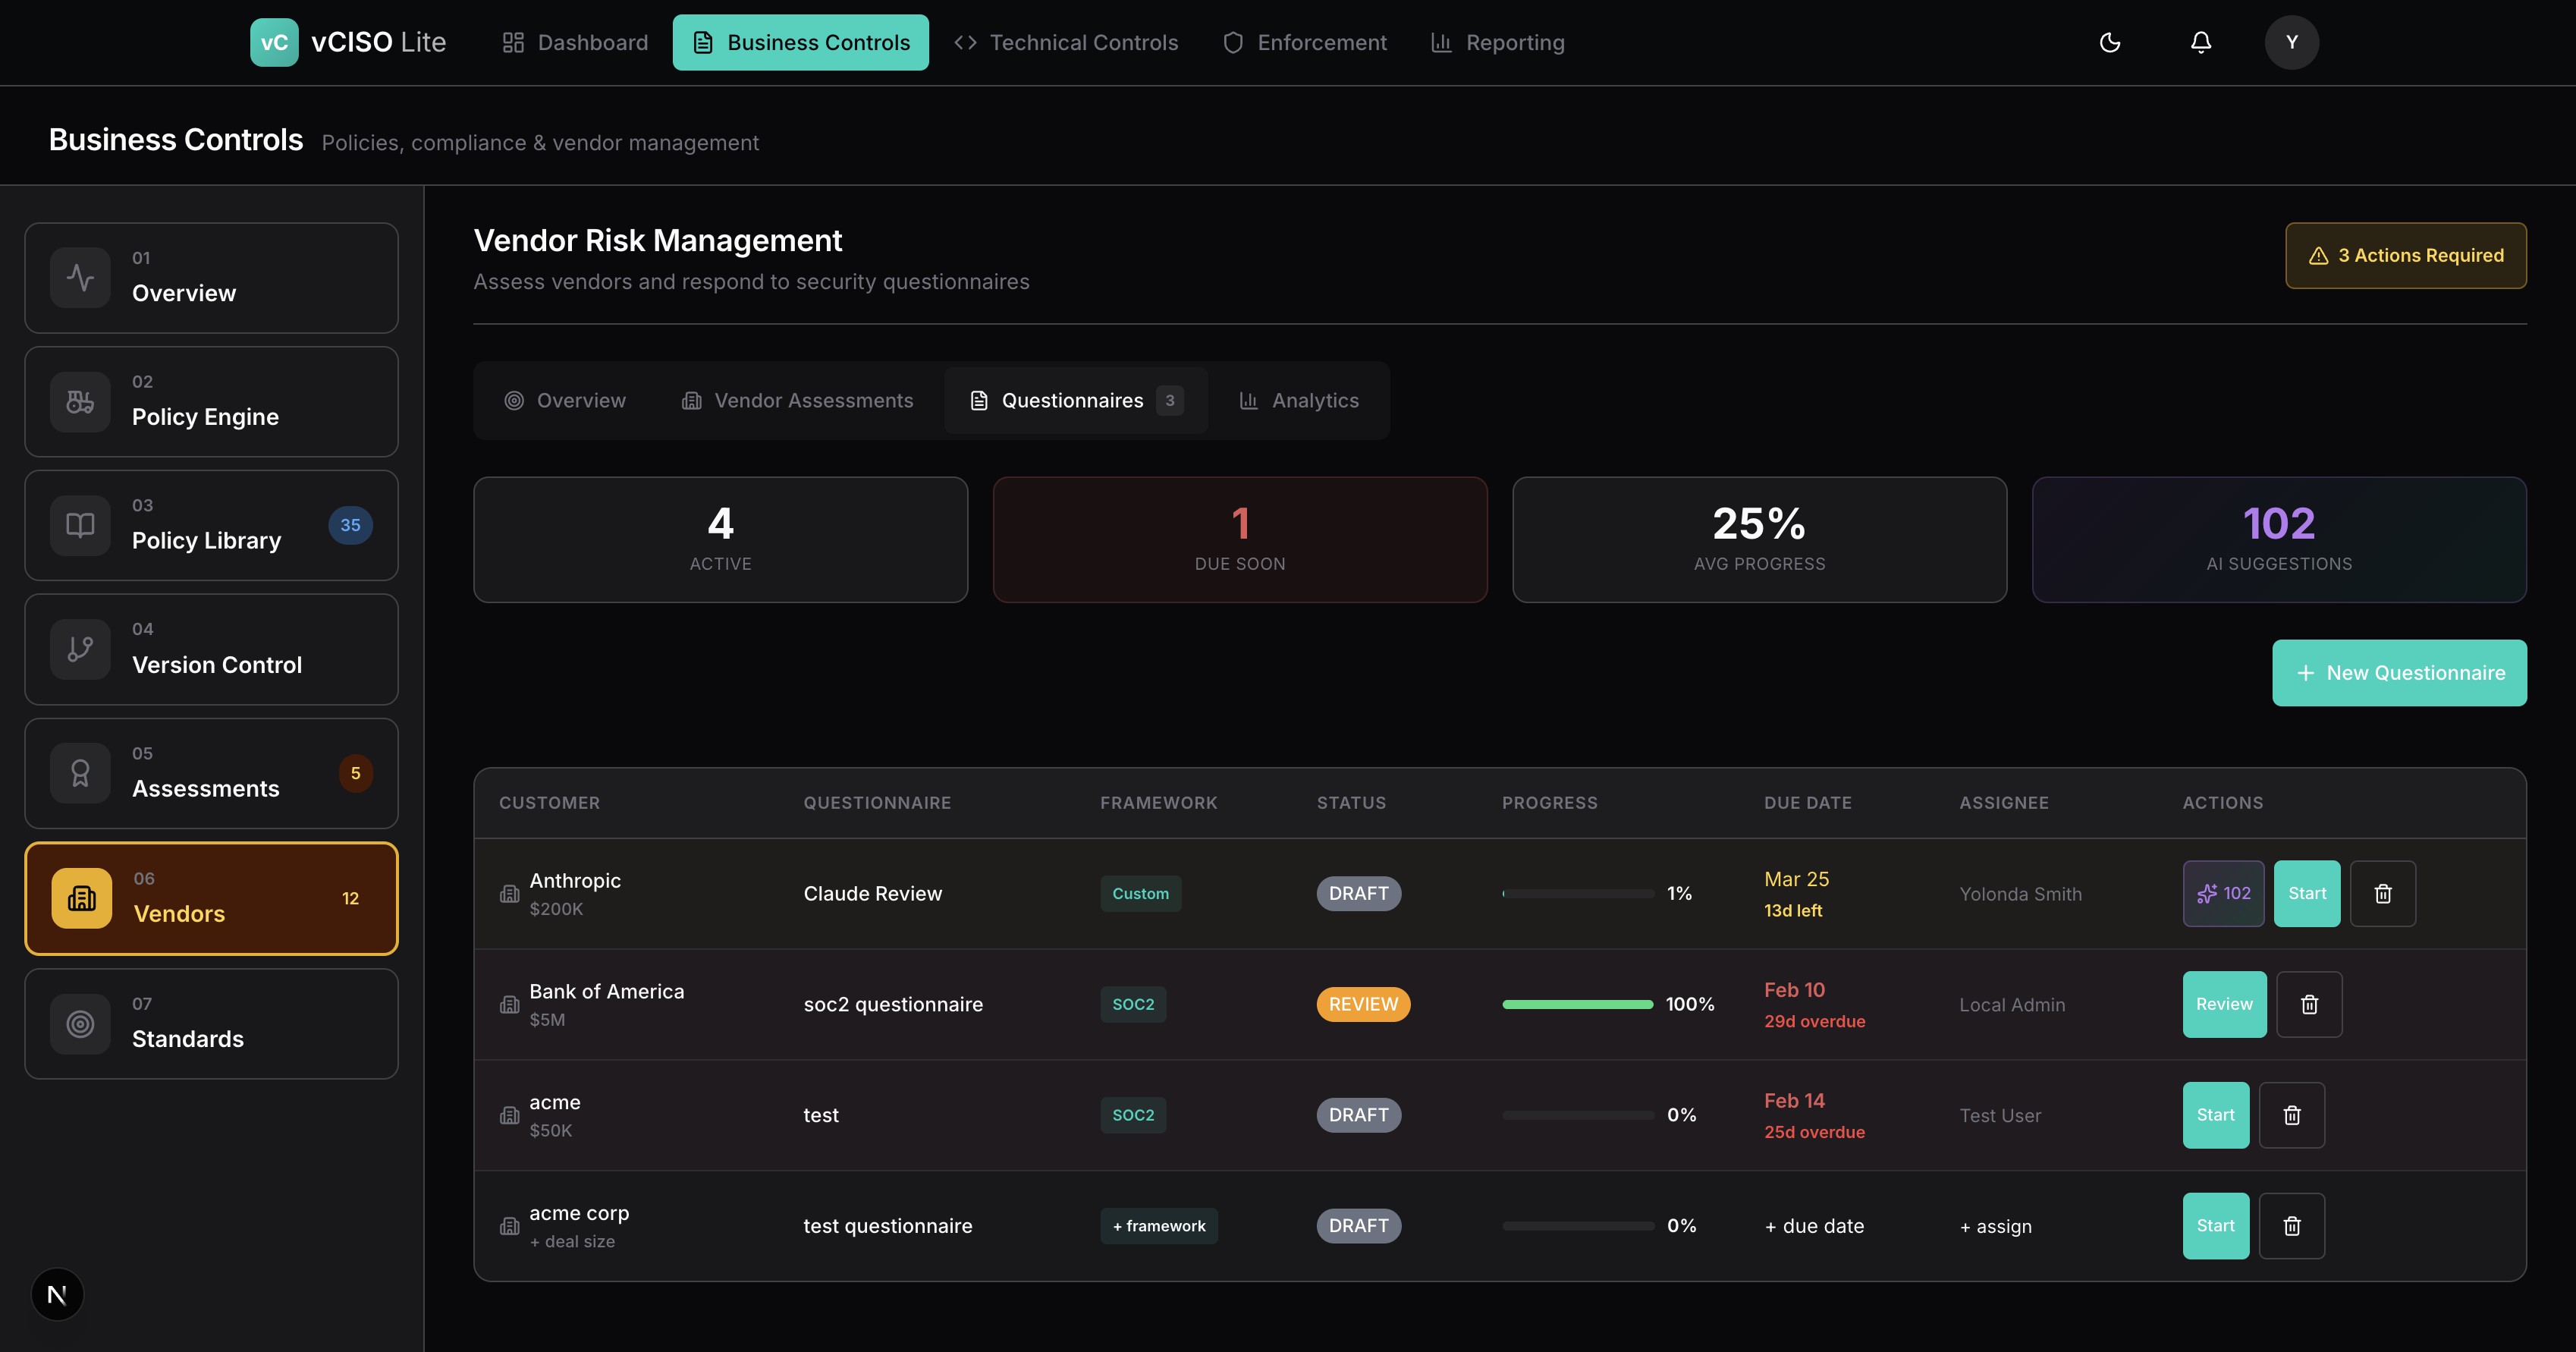Delete the Bank of America questionnaire

coord(2309,1004)
